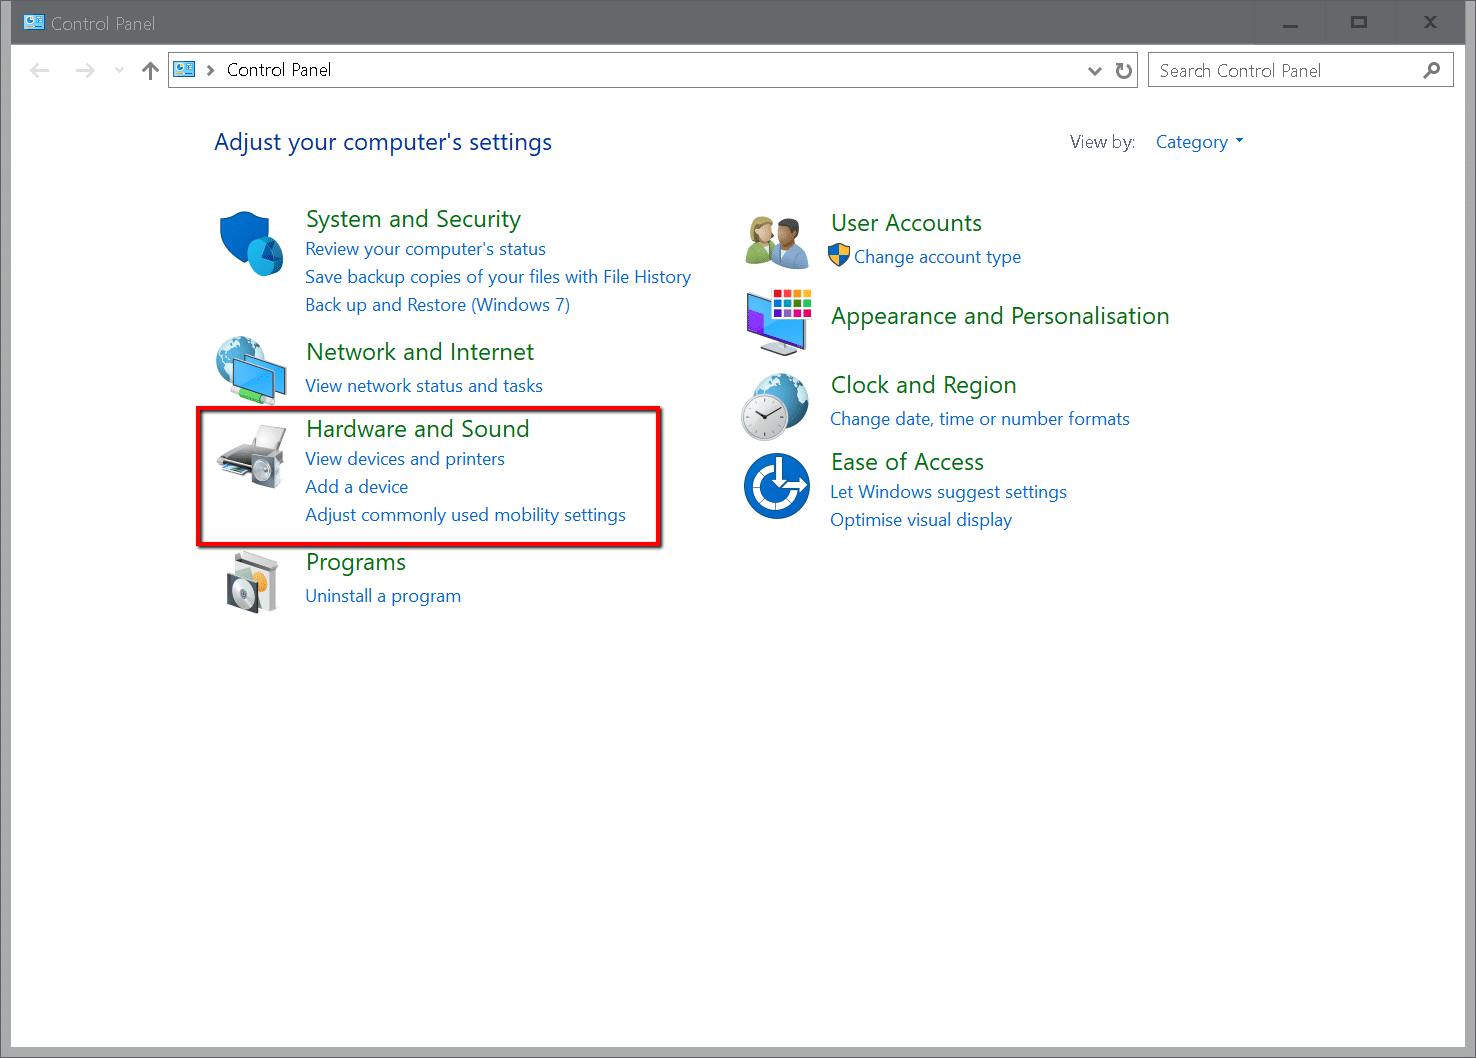Viewport: 1476px width, 1058px height.
Task: Click Uninstall a program
Action: [x=383, y=596]
